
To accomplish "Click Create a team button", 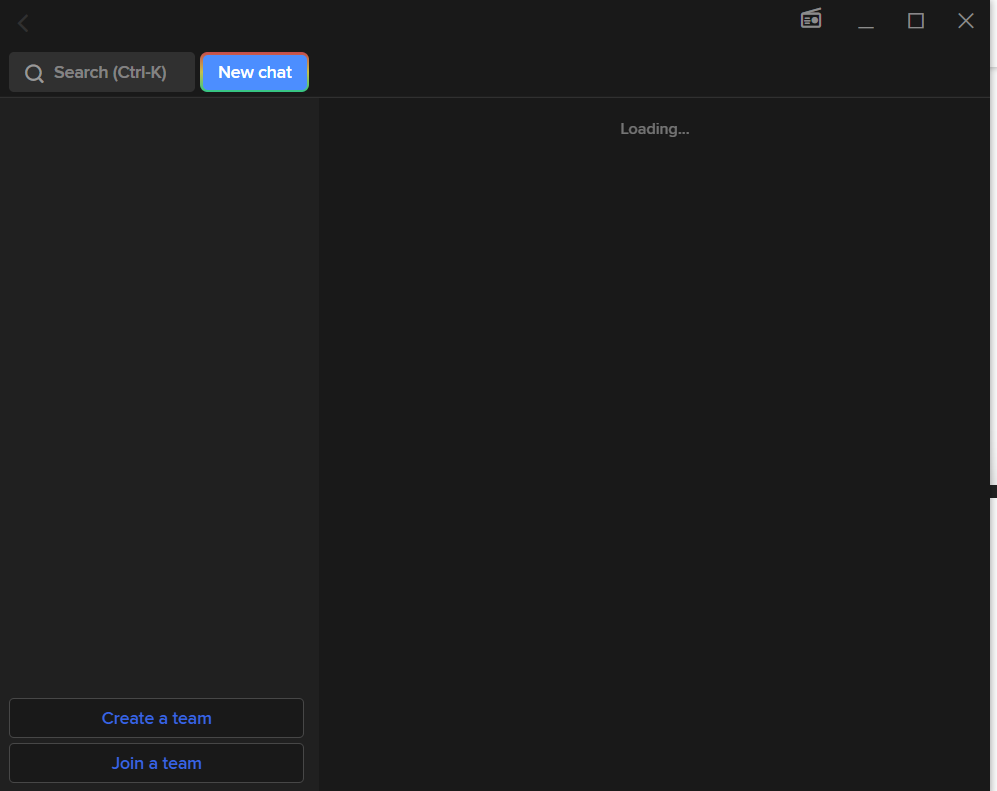I will coord(156,718).
